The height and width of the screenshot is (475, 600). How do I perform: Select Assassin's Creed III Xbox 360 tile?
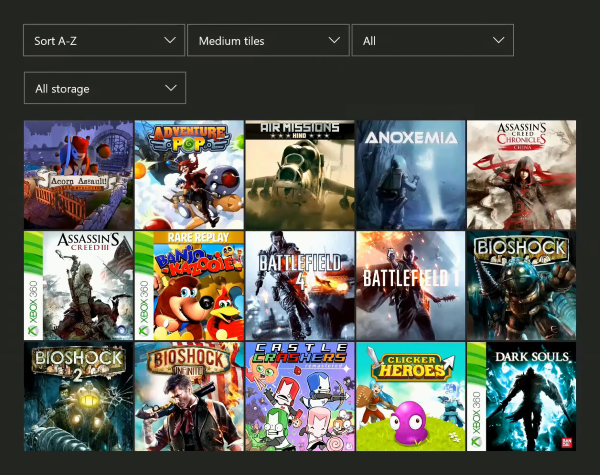78,286
